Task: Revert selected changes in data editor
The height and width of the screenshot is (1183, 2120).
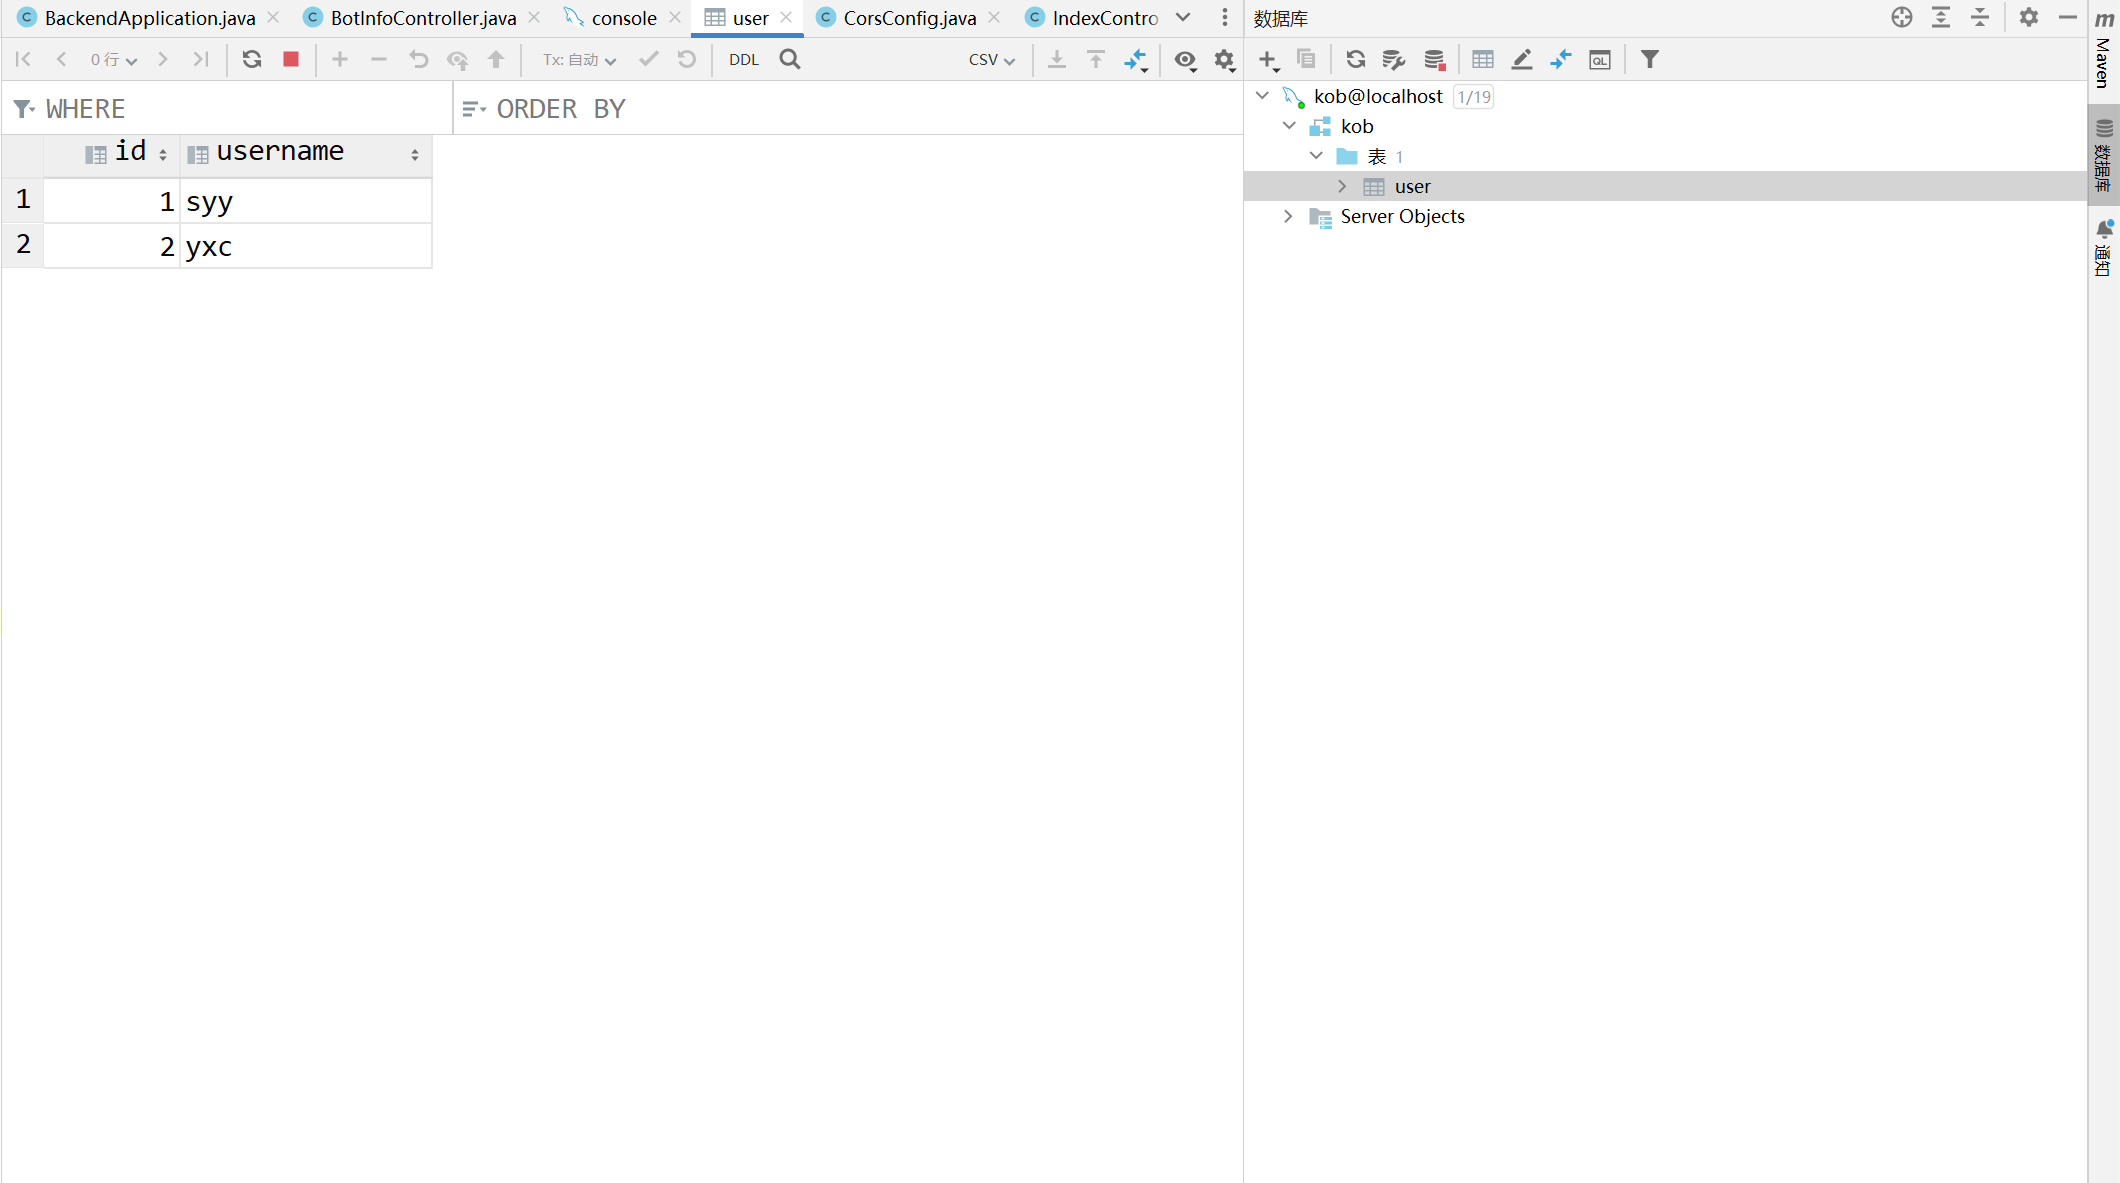Action: coord(419,60)
